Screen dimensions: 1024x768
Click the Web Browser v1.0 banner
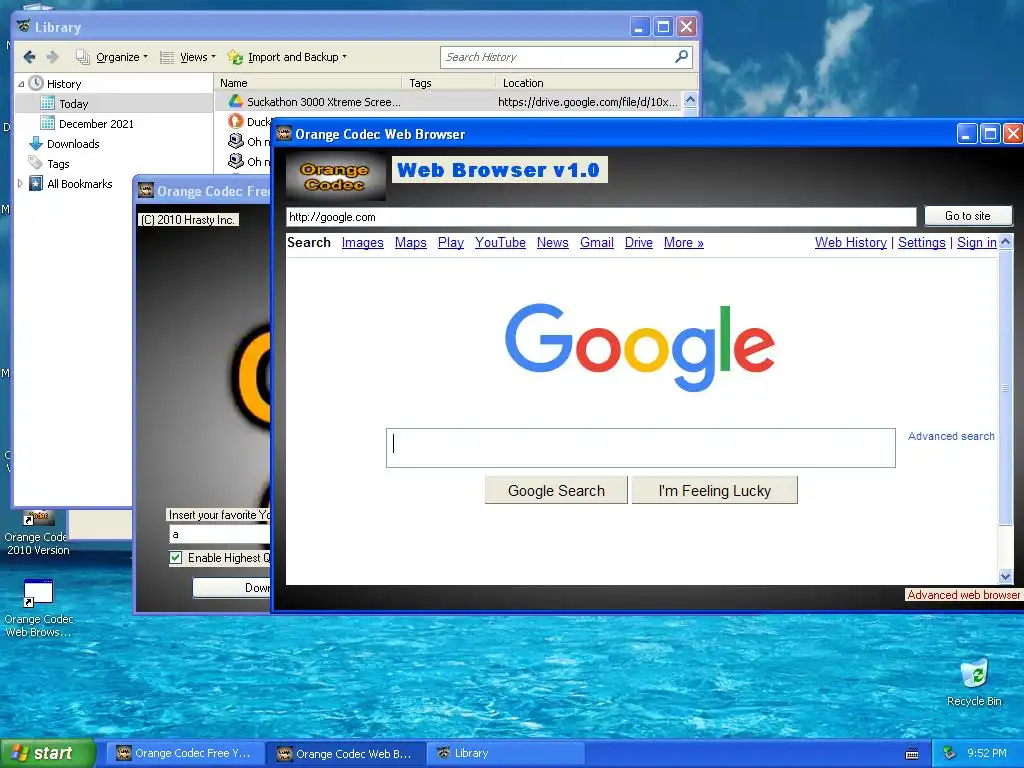pyautogui.click(x=500, y=170)
